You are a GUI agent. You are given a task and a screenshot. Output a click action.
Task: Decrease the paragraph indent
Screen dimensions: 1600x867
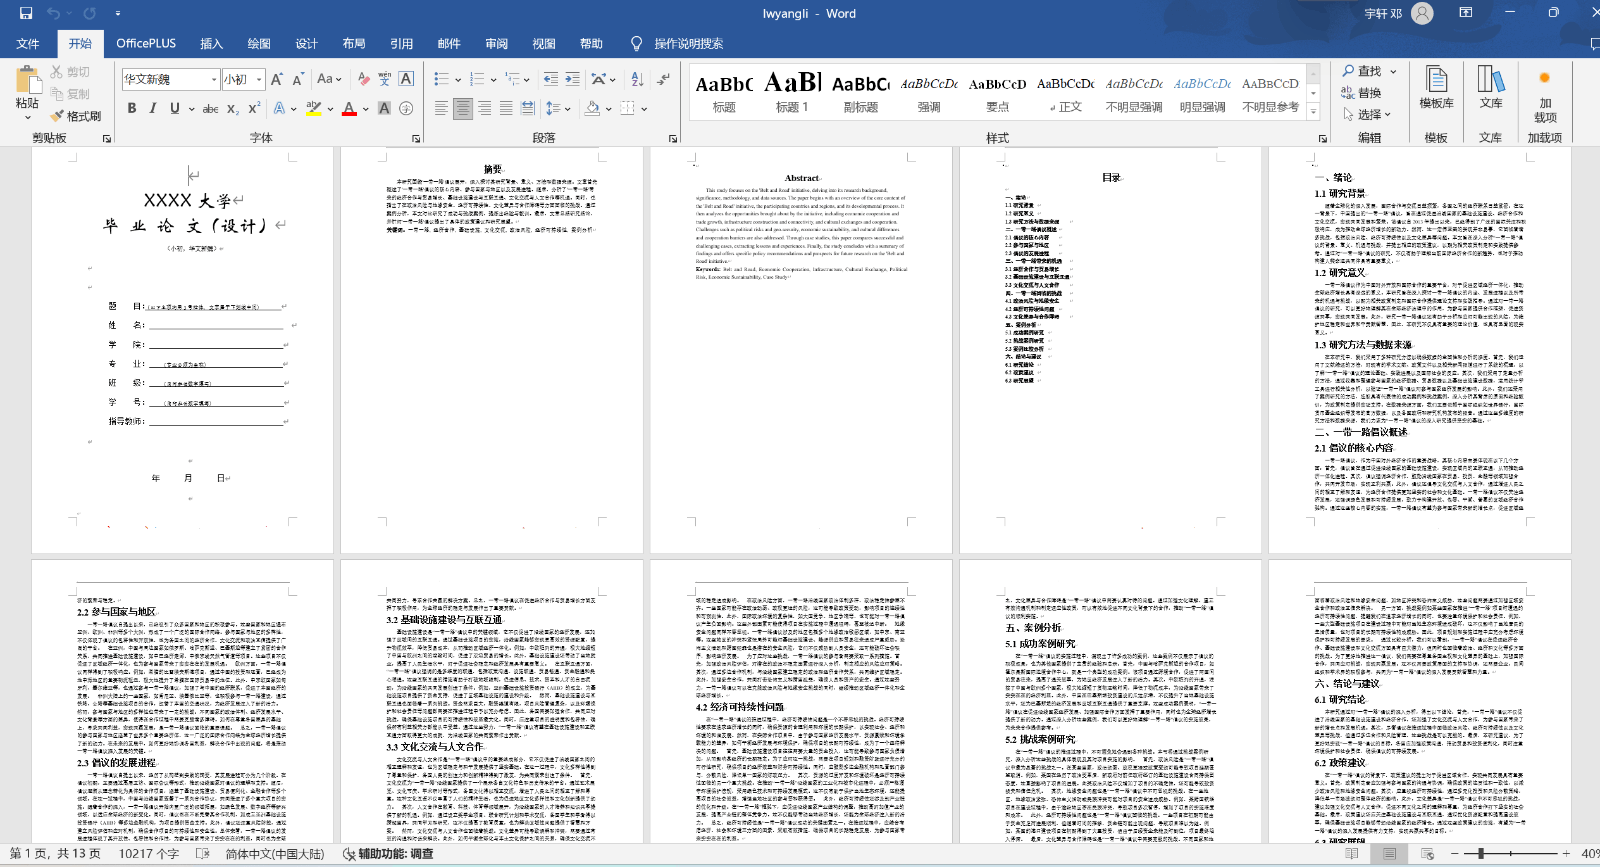click(551, 79)
